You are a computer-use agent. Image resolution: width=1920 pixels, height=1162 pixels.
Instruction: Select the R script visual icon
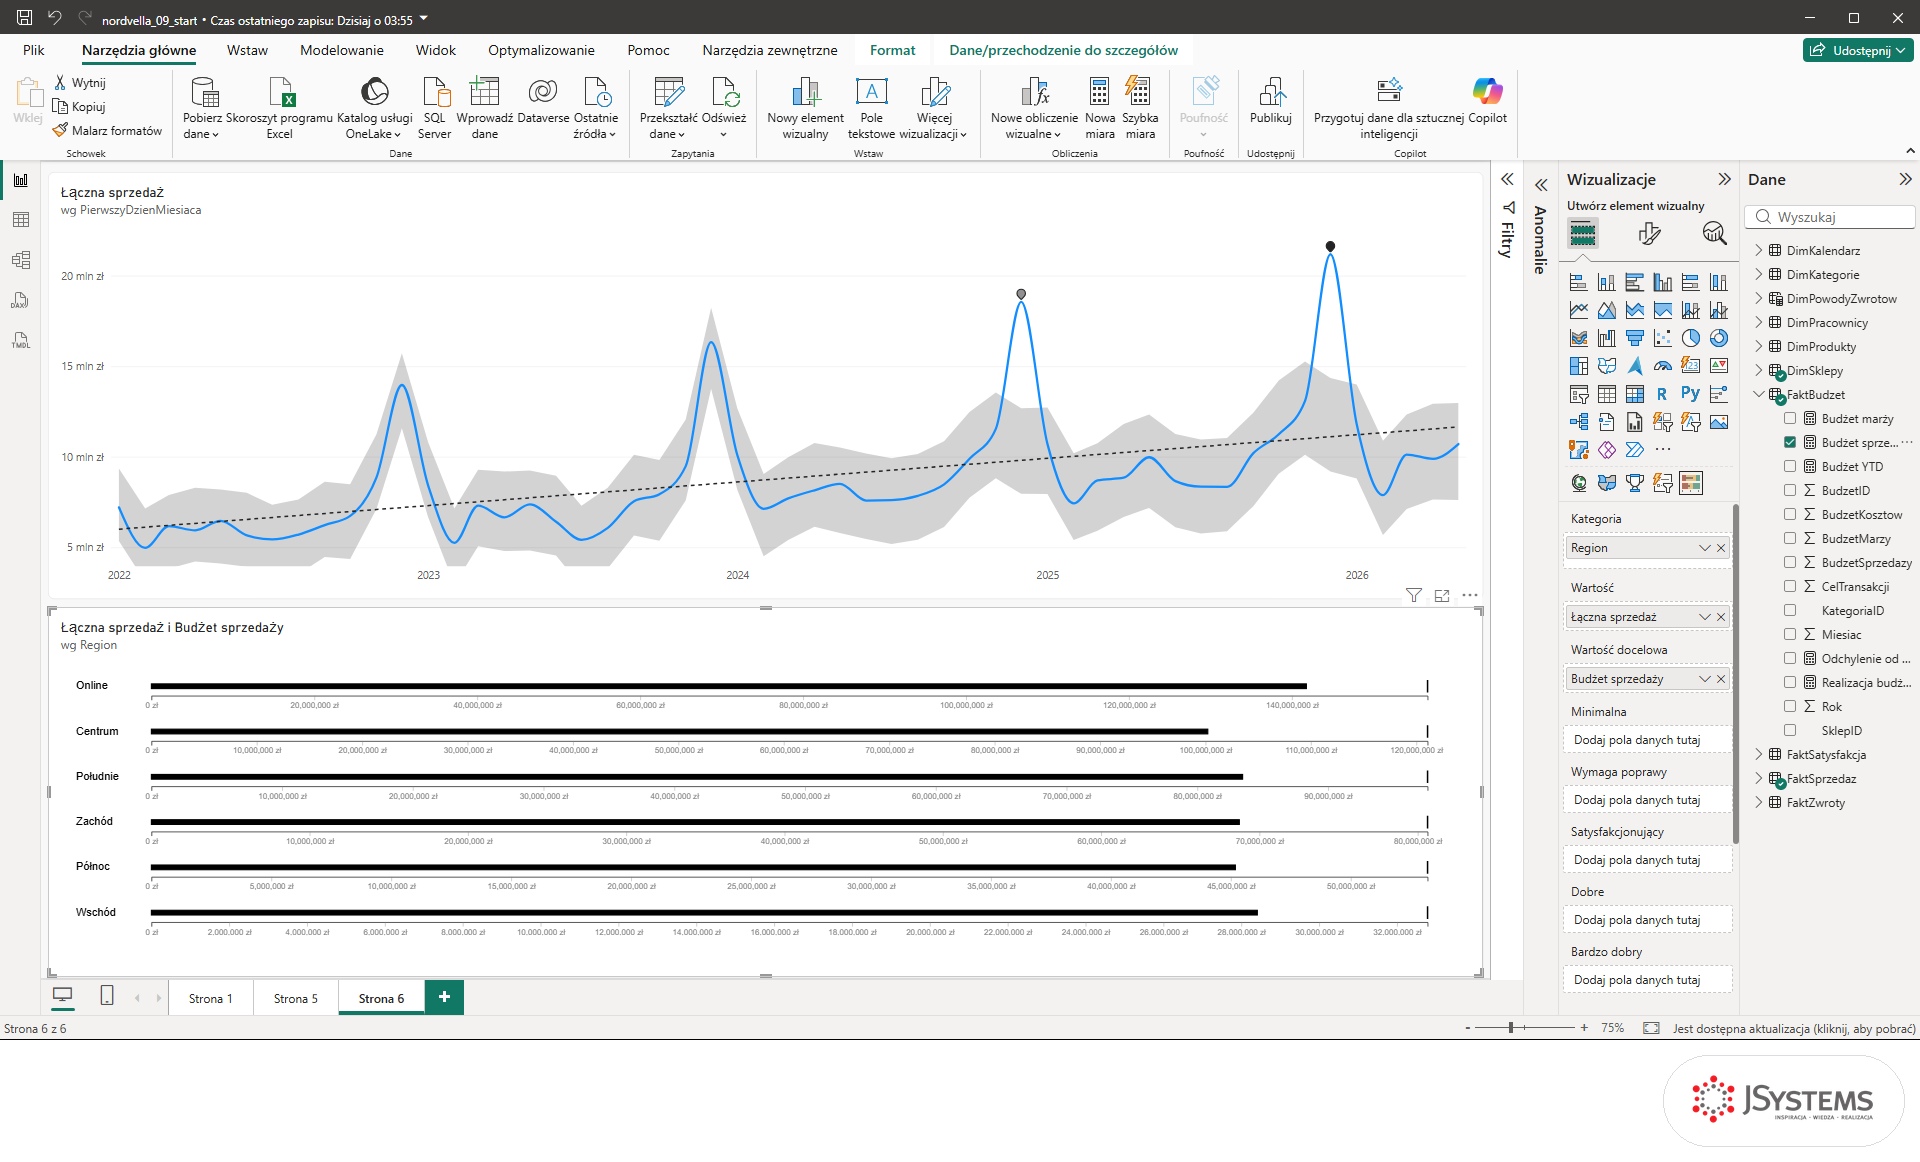pos(1662,394)
